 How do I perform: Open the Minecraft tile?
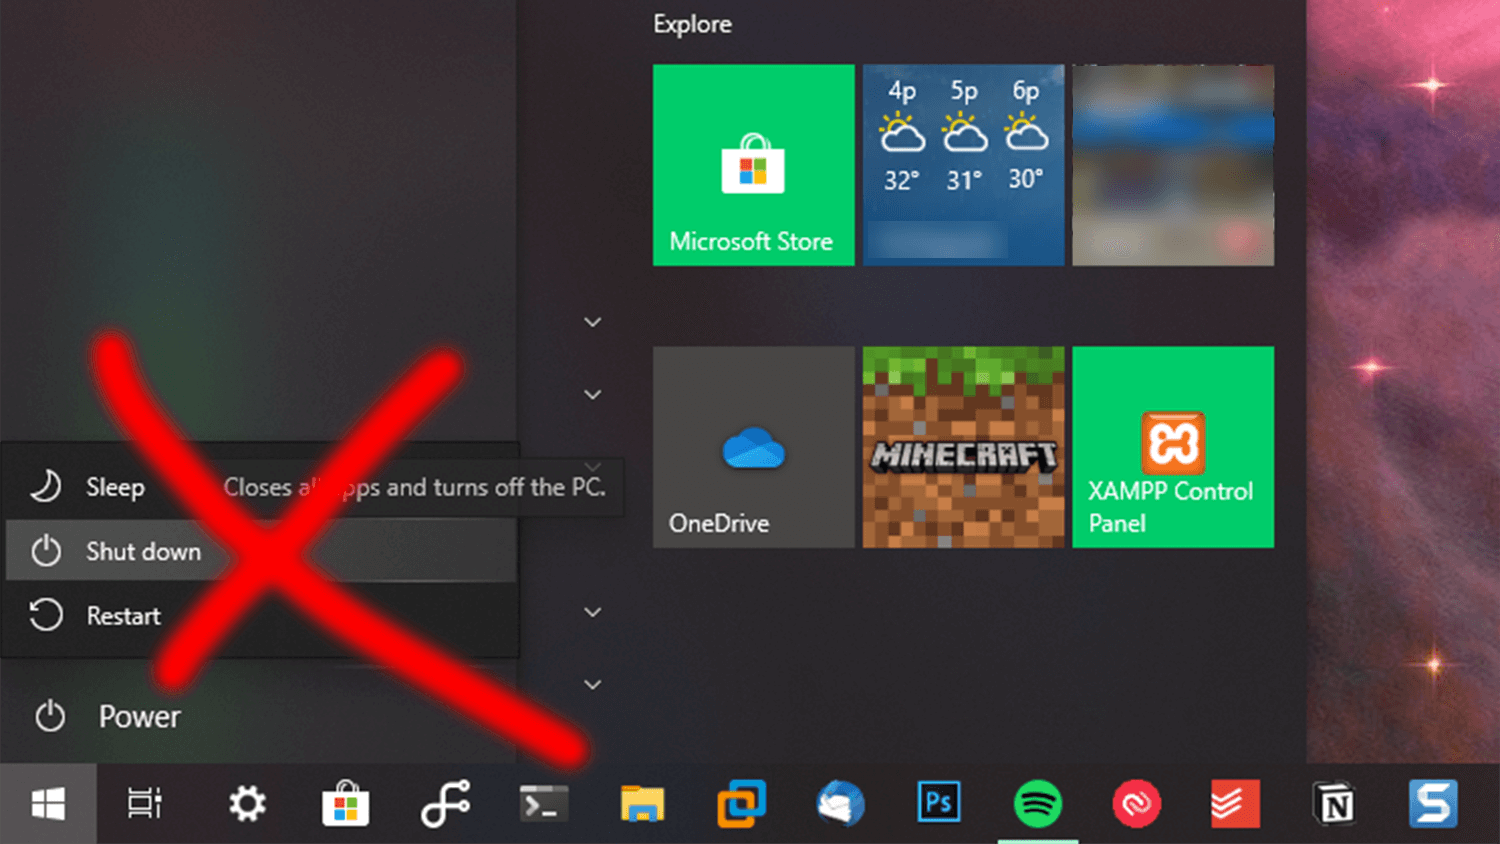click(962, 447)
